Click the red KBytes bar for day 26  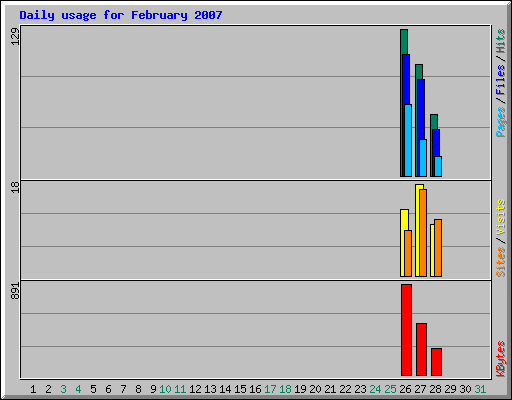(x=406, y=330)
